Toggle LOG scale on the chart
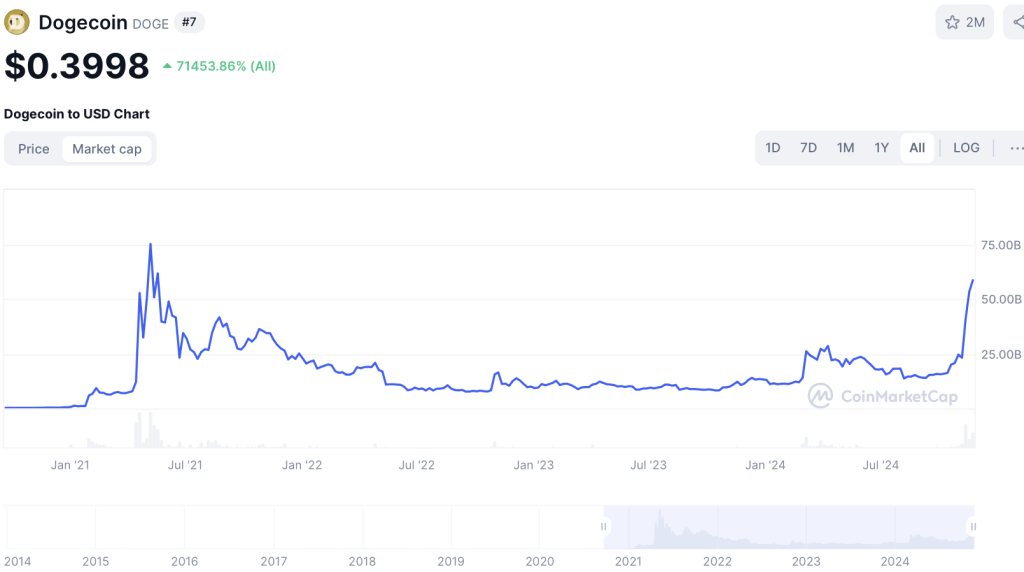This screenshot has width=1024, height=572. pos(966,148)
